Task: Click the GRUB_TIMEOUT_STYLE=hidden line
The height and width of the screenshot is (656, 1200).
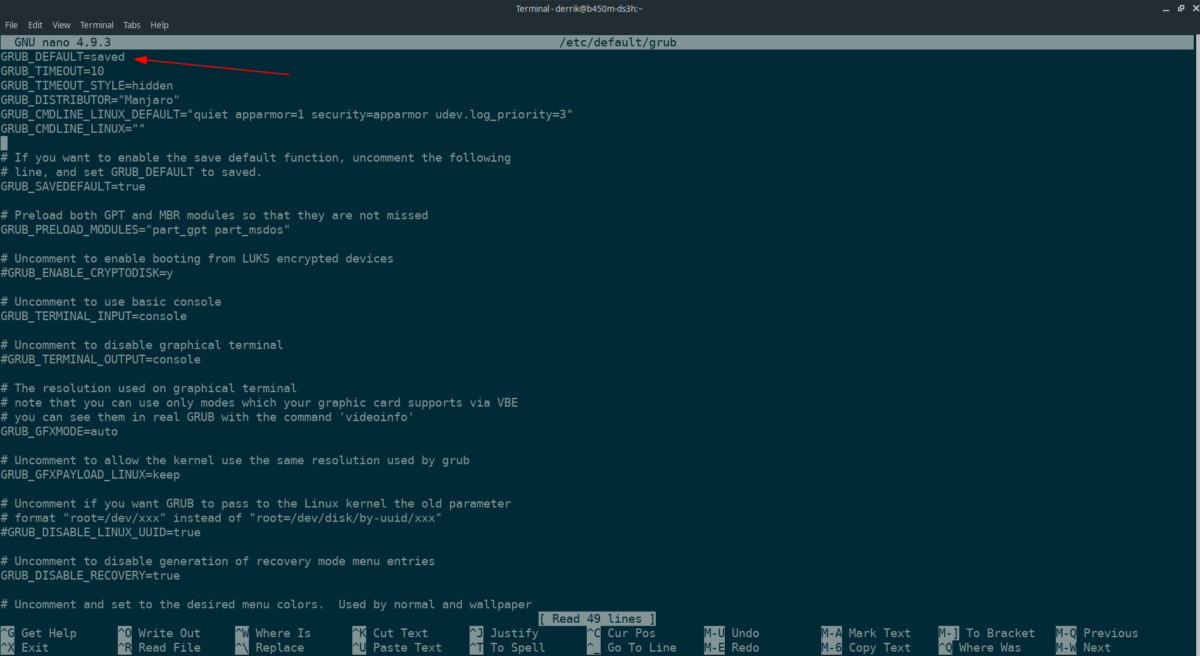Action: point(87,86)
